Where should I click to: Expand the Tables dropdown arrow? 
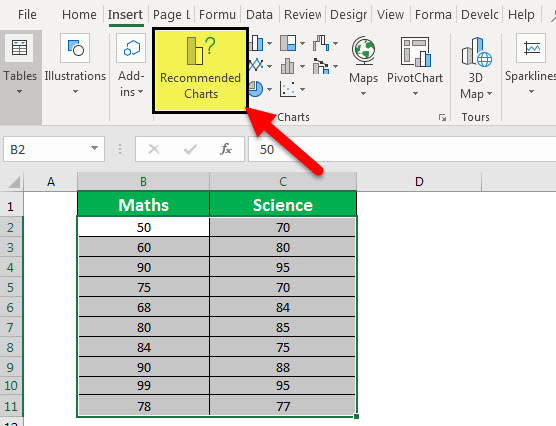click(20, 92)
